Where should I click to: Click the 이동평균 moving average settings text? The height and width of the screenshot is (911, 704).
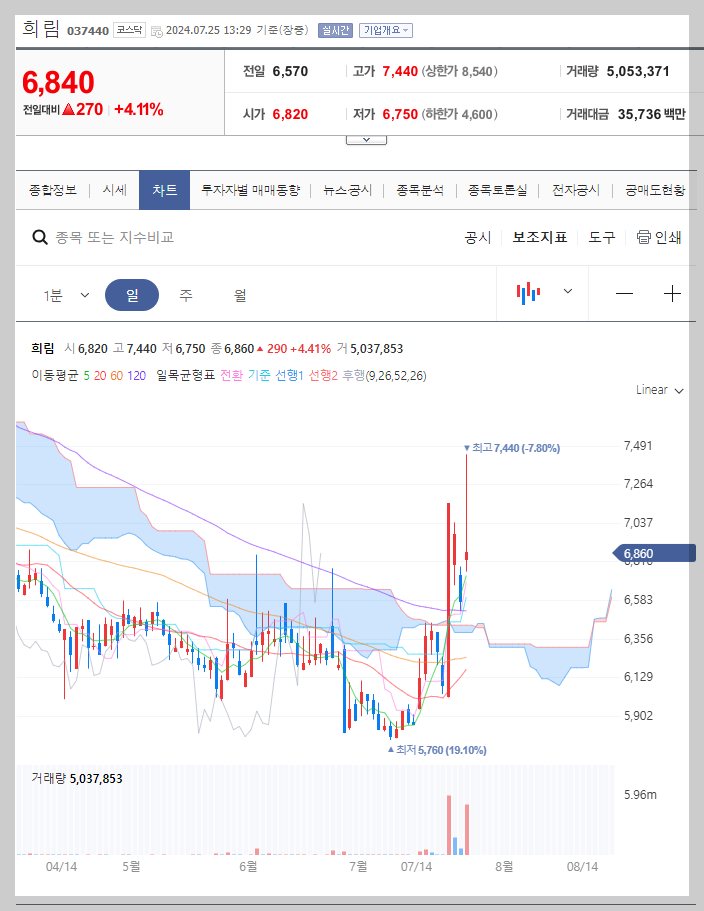(57, 376)
